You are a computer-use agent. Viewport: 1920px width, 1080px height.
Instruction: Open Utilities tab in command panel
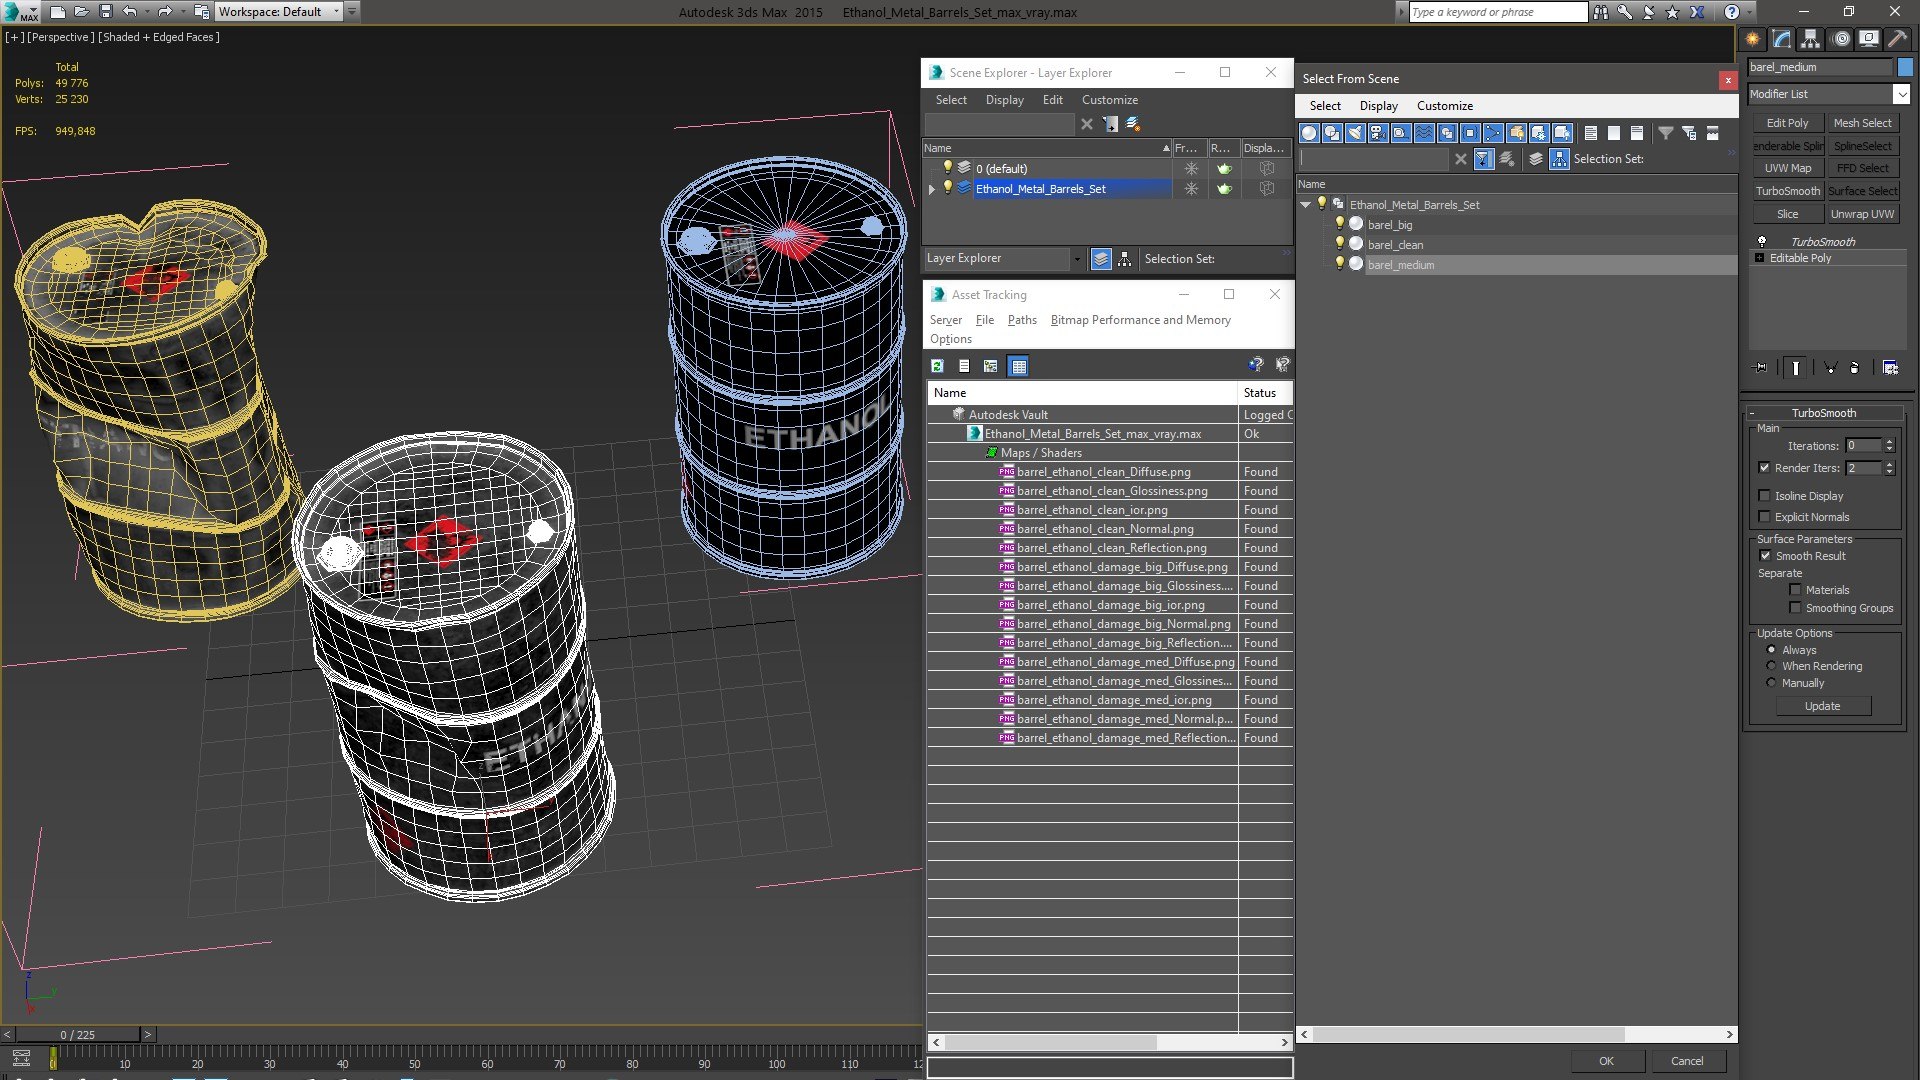pos(1898,39)
